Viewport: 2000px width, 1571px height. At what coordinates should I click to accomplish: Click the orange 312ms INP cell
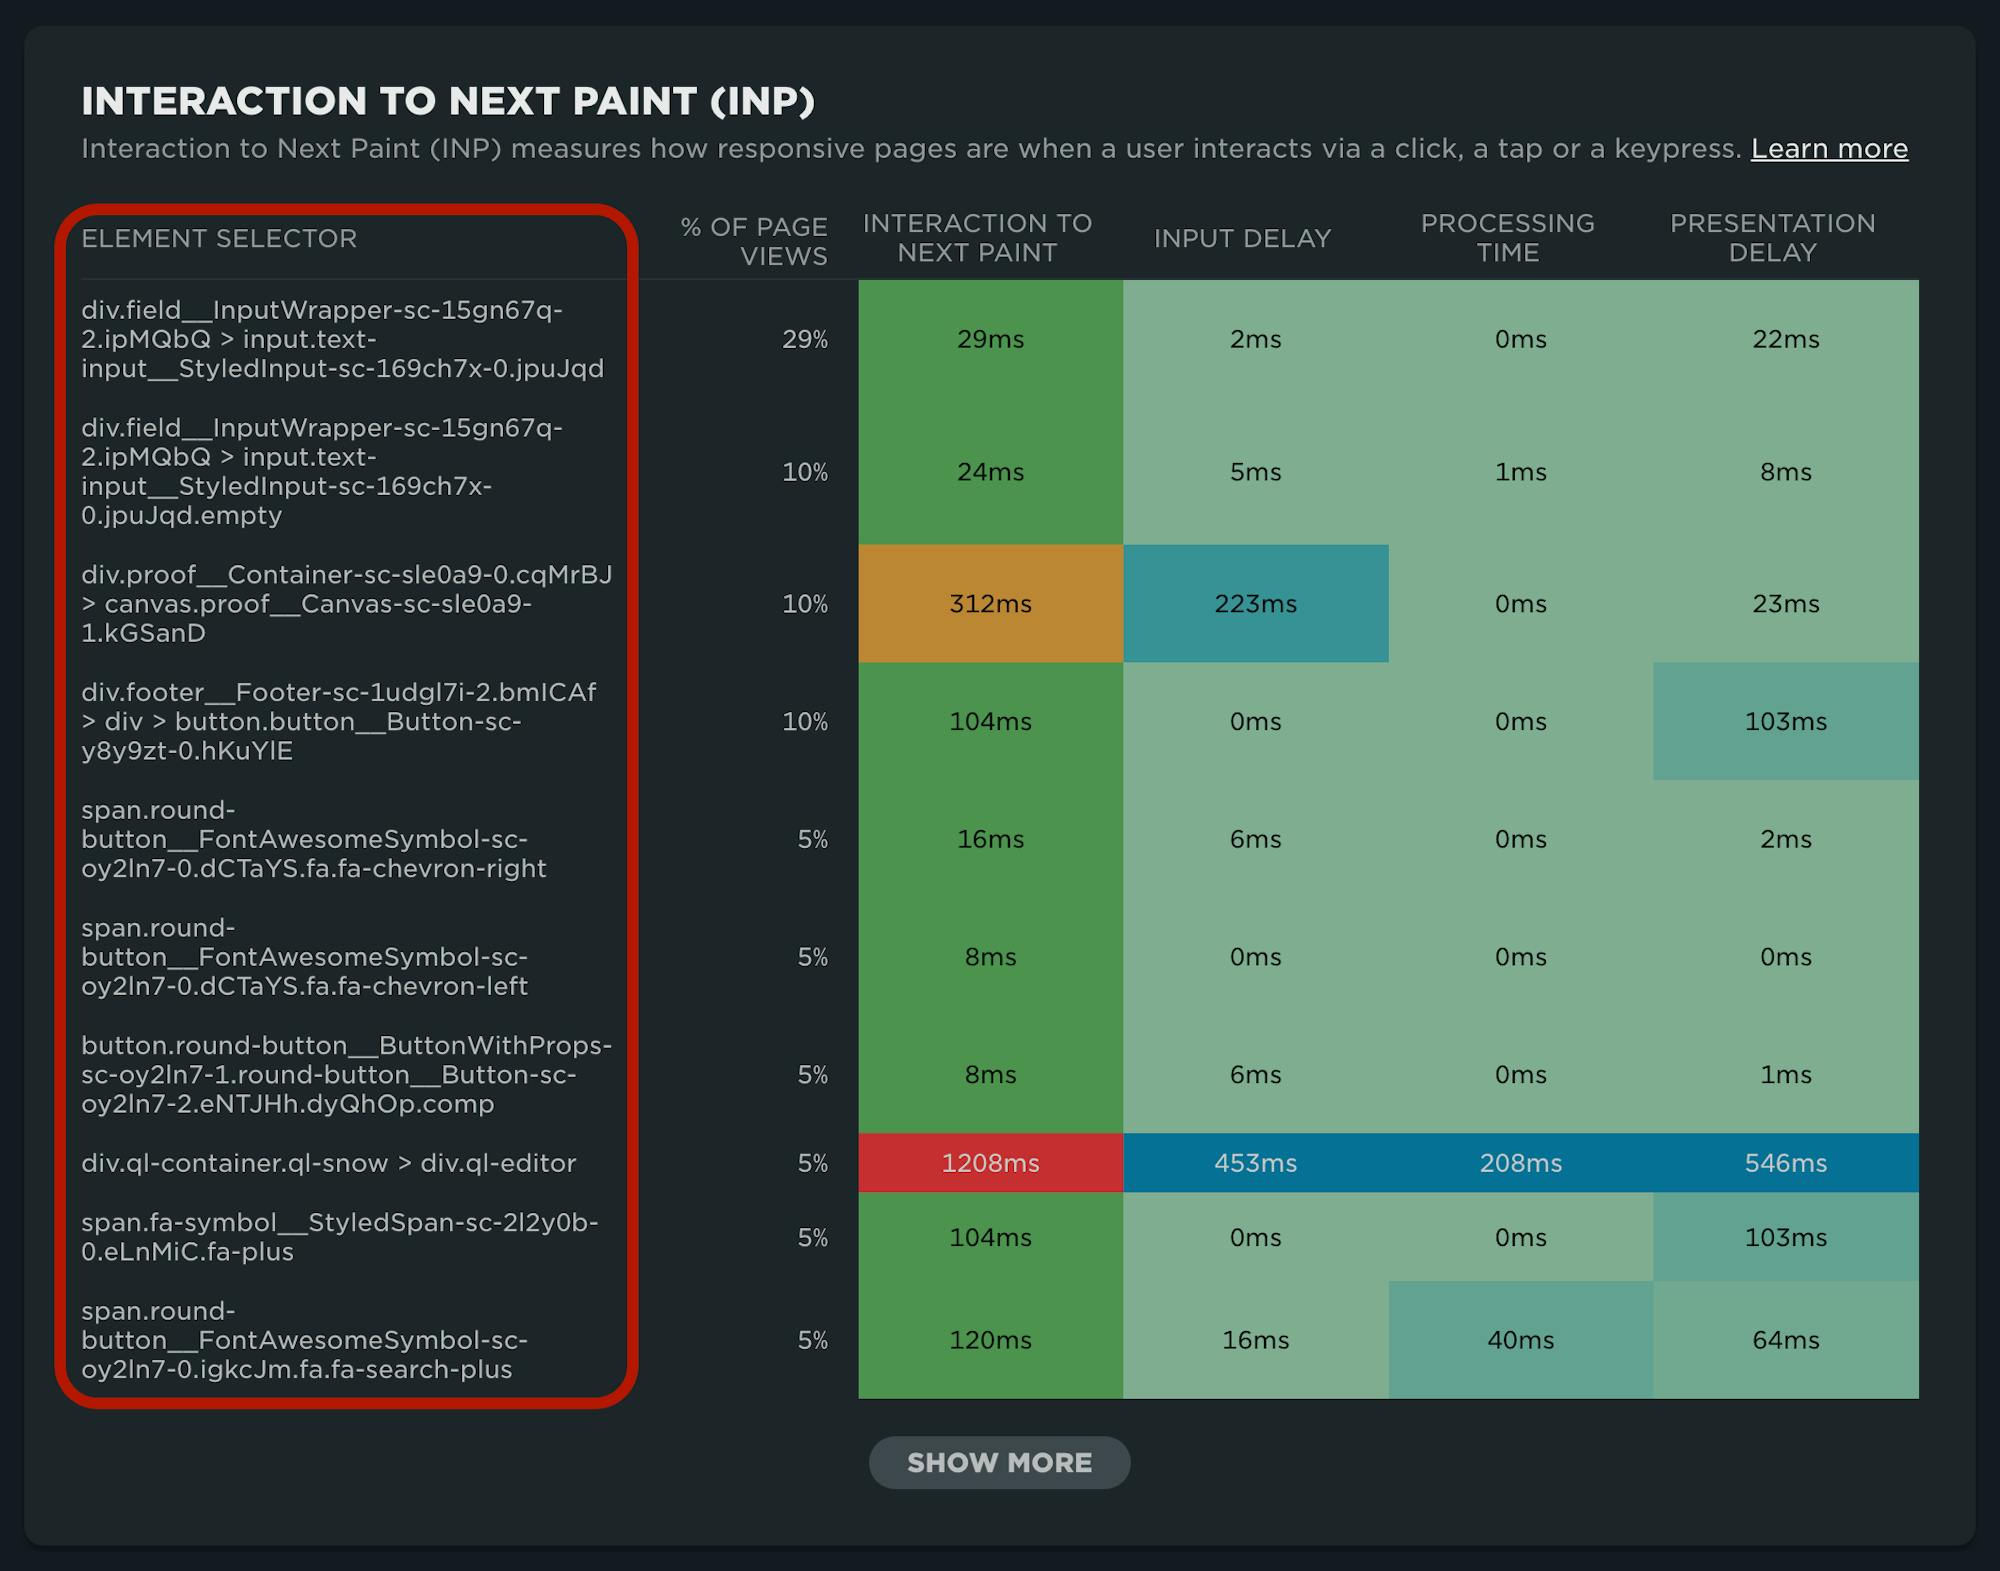point(990,604)
